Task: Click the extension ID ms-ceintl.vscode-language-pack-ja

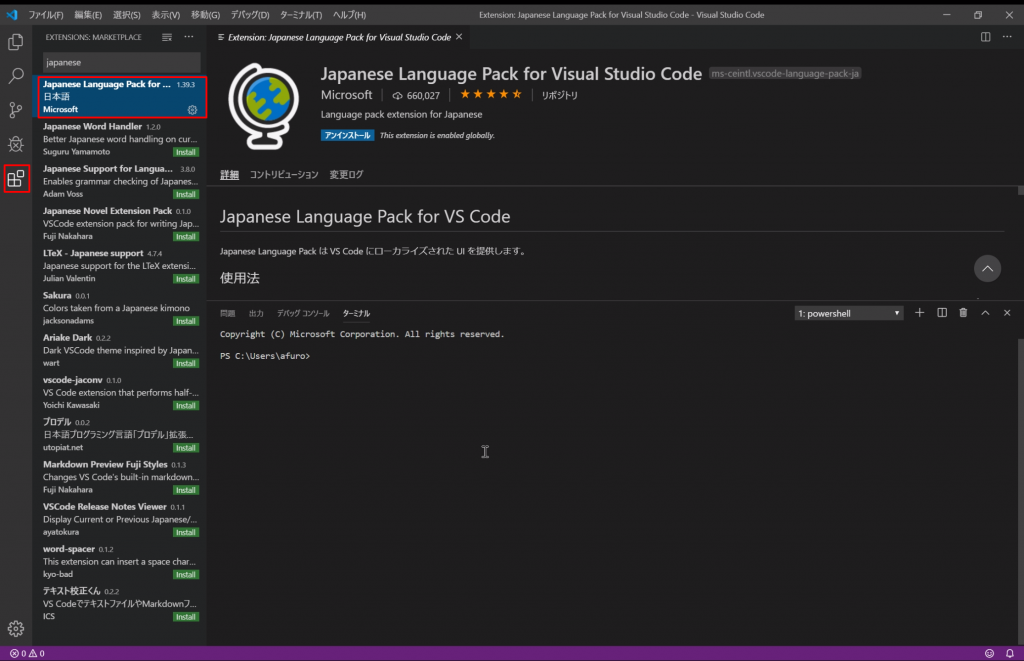Action: tap(785, 74)
